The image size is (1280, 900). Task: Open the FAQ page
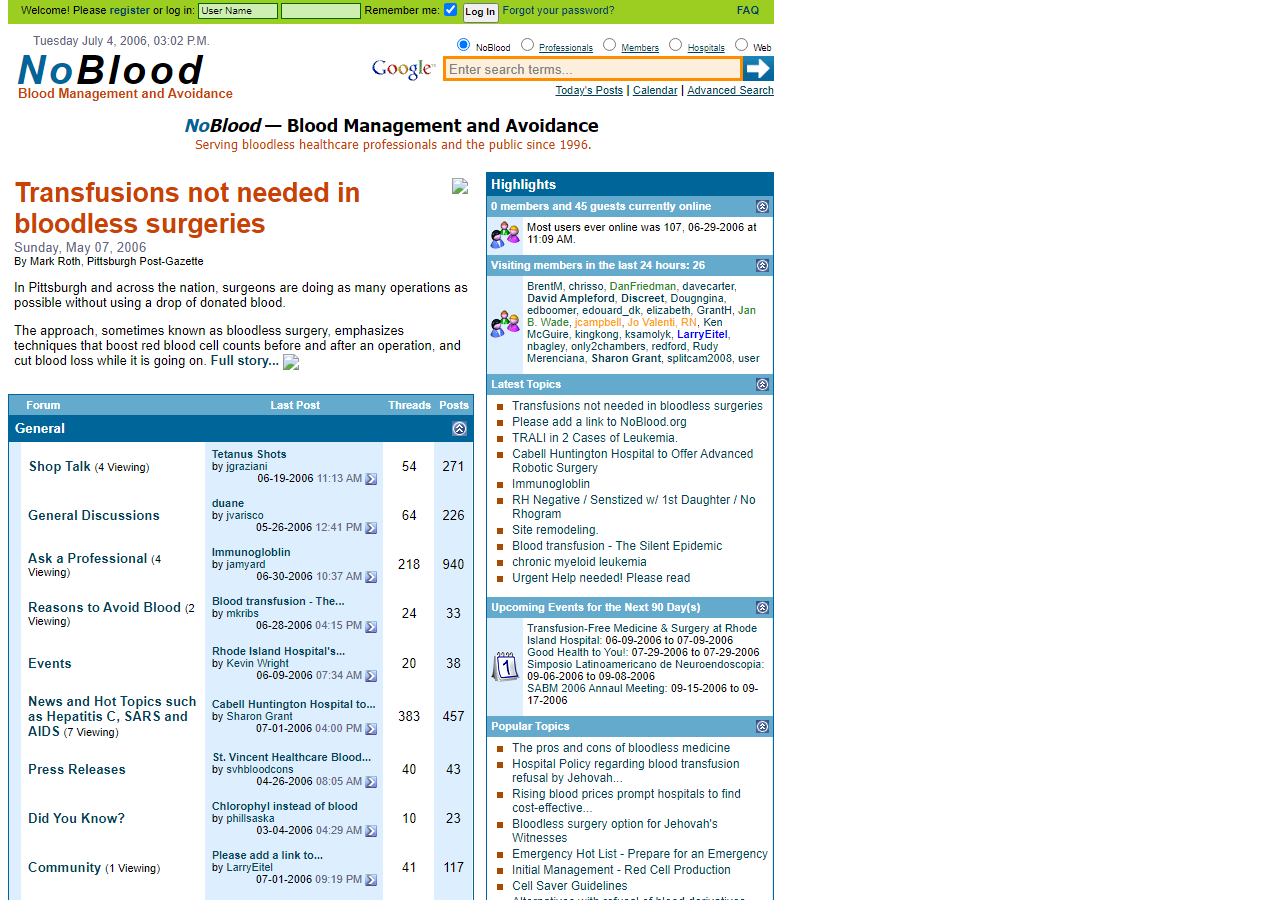(x=748, y=11)
